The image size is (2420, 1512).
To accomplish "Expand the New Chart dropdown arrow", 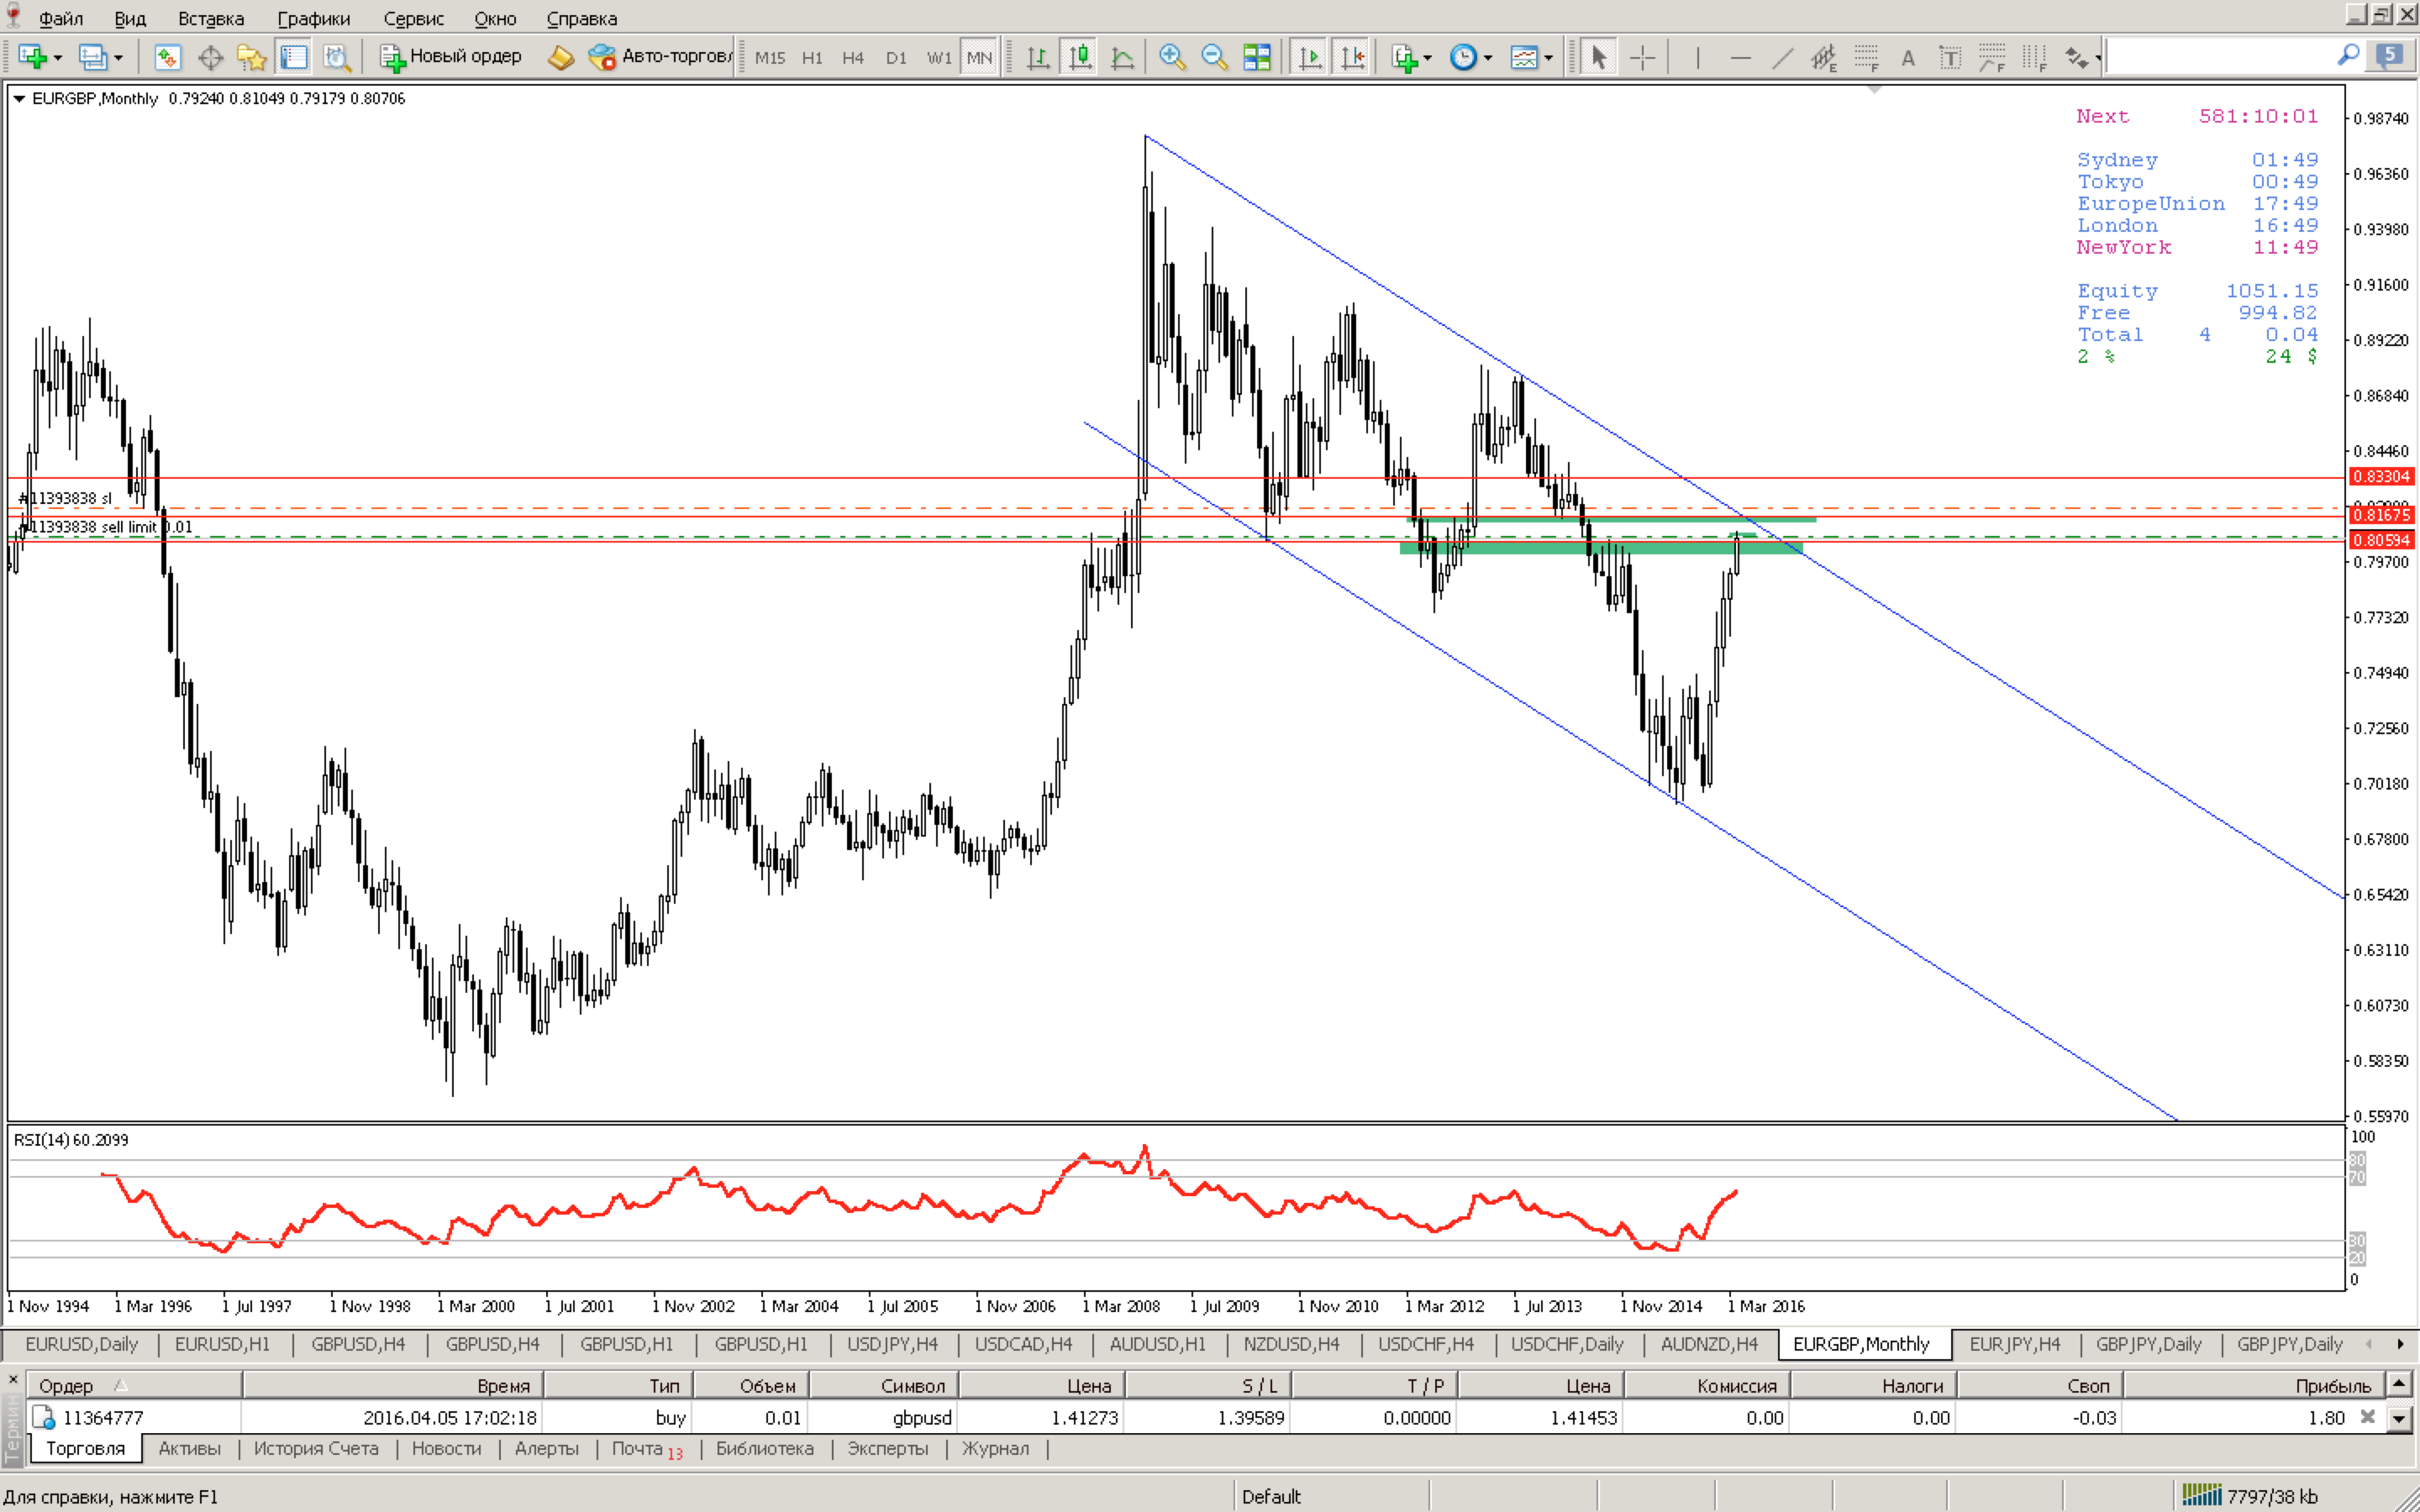I will point(57,58).
